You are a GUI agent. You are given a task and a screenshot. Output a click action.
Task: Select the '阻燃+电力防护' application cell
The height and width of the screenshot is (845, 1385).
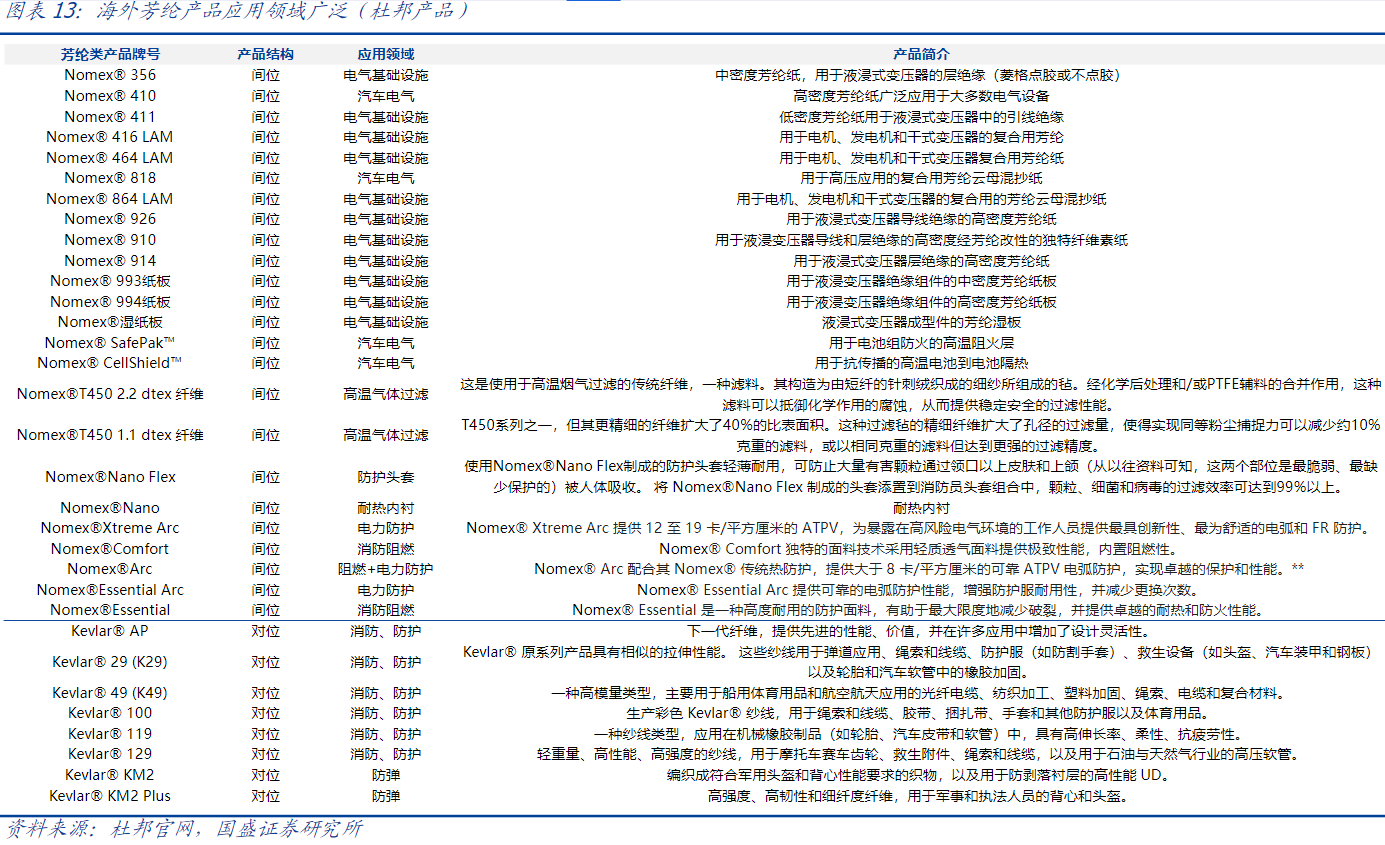point(386,569)
